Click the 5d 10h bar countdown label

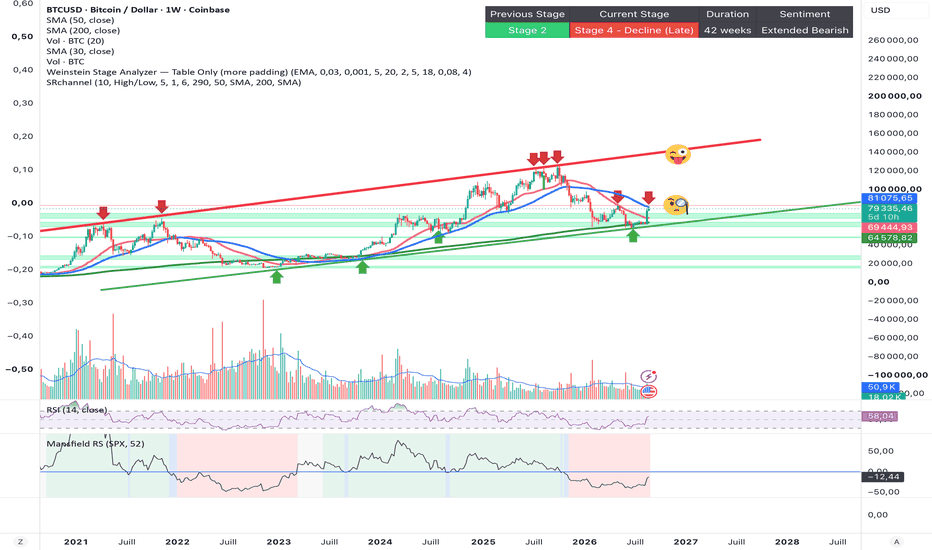point(884,217)
